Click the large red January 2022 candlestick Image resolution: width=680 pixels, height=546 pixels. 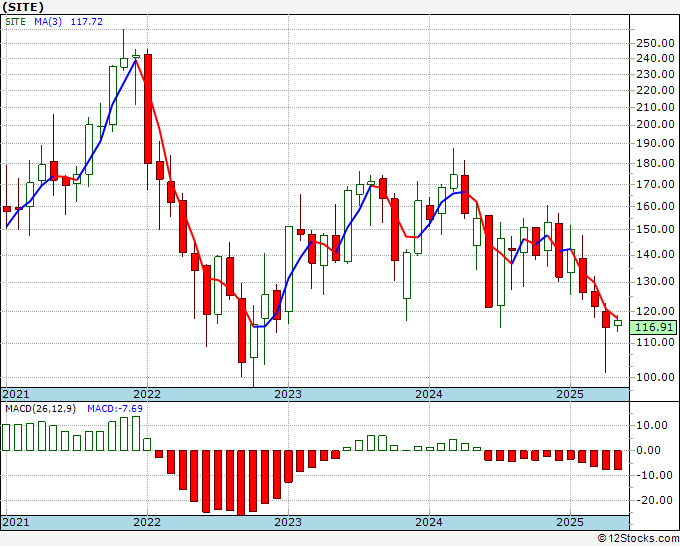pyautogui.click(x=148, y=109)
